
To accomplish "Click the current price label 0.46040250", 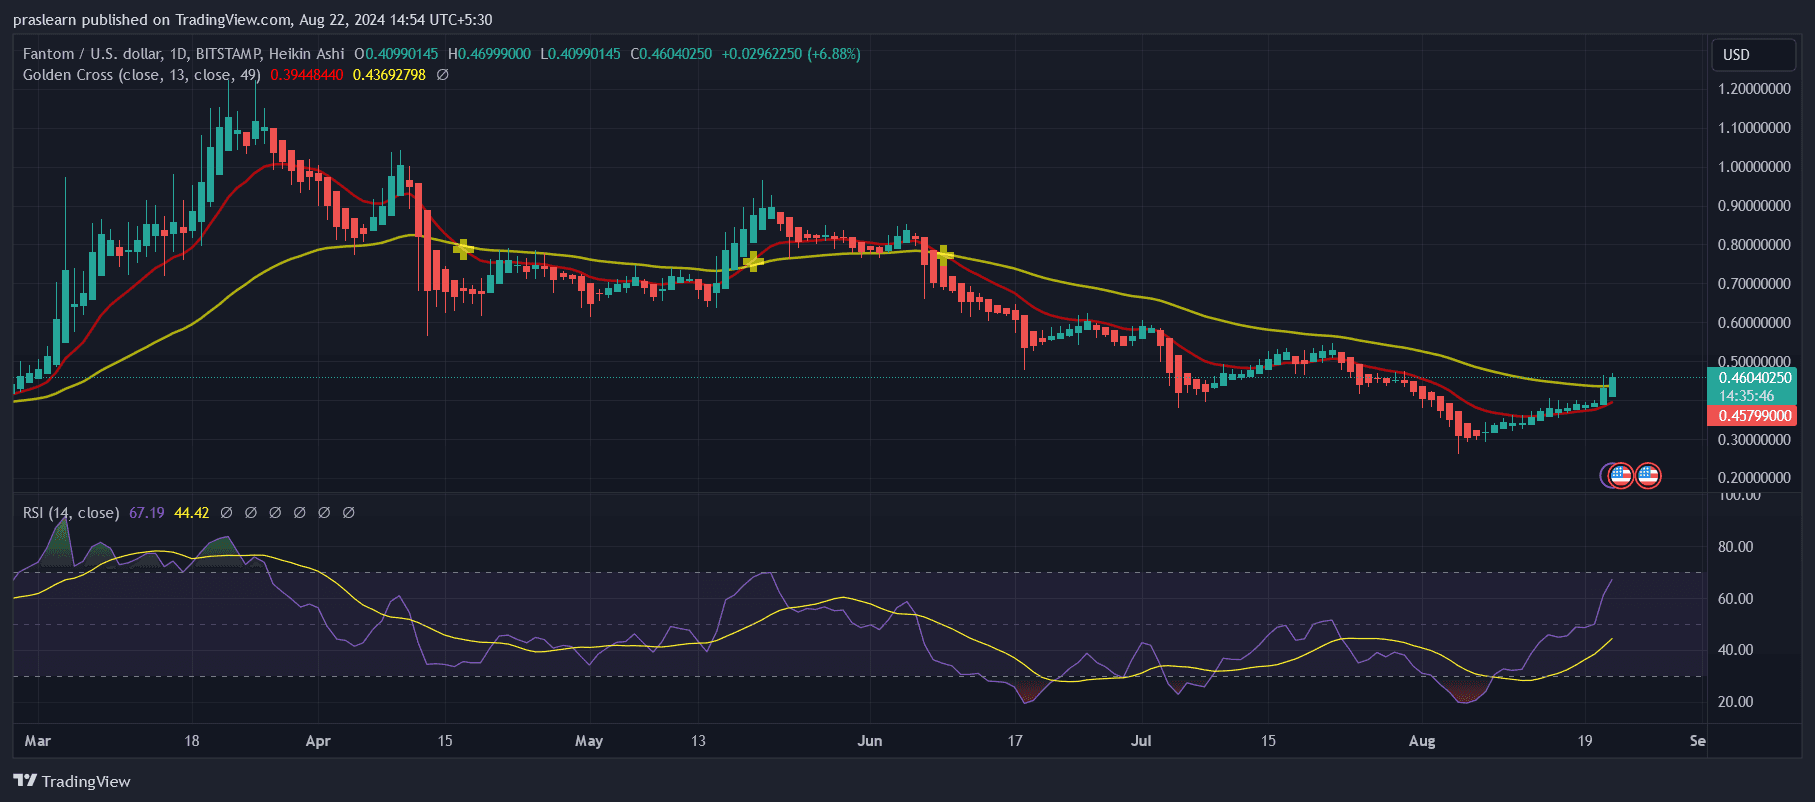I will coord(1754,378).
